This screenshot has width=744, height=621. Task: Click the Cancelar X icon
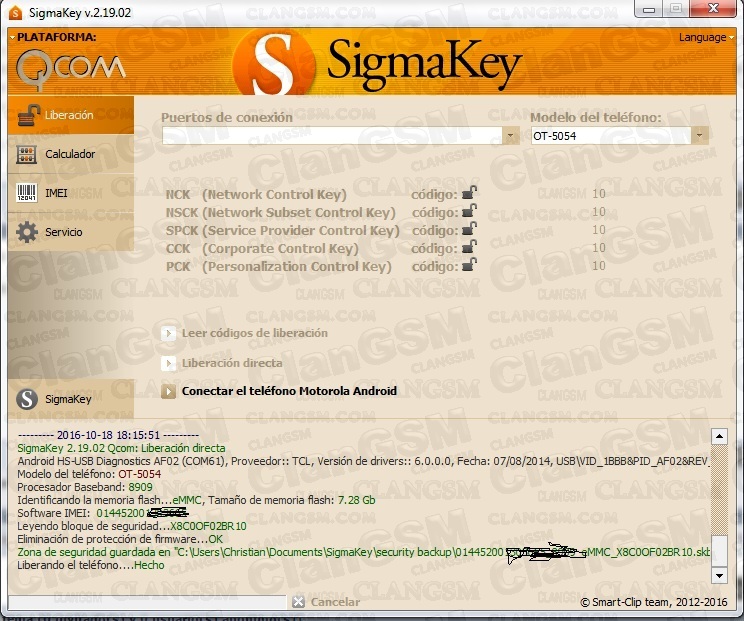click(x=298, y=602)
